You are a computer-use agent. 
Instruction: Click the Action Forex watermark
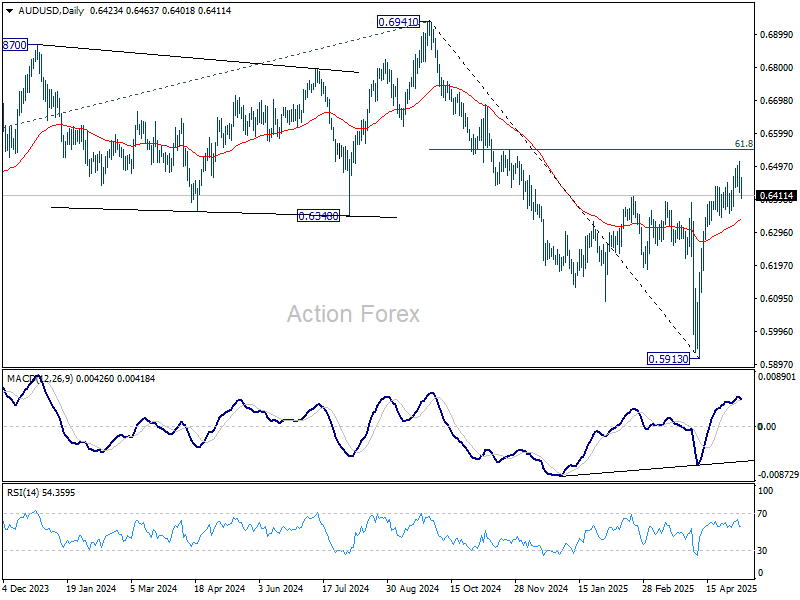pos(353,314)
